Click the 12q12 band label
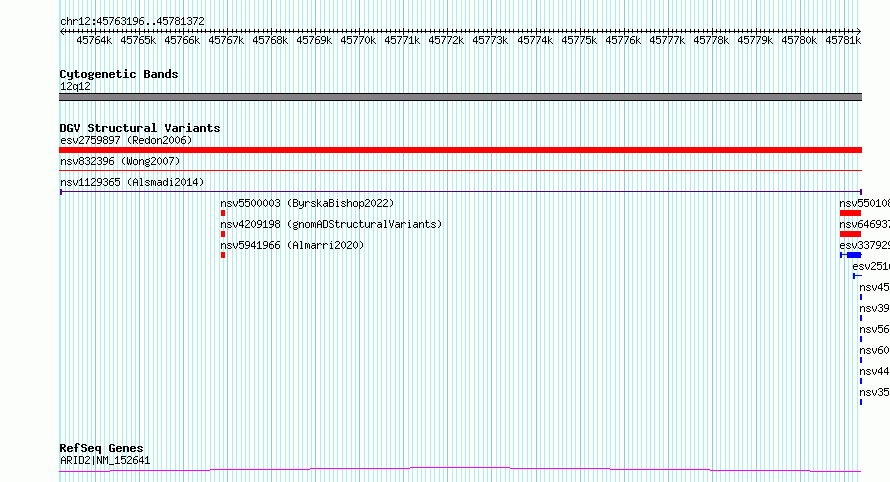The height and width of the screenshot is (482, 890). (x=75, y=86)
